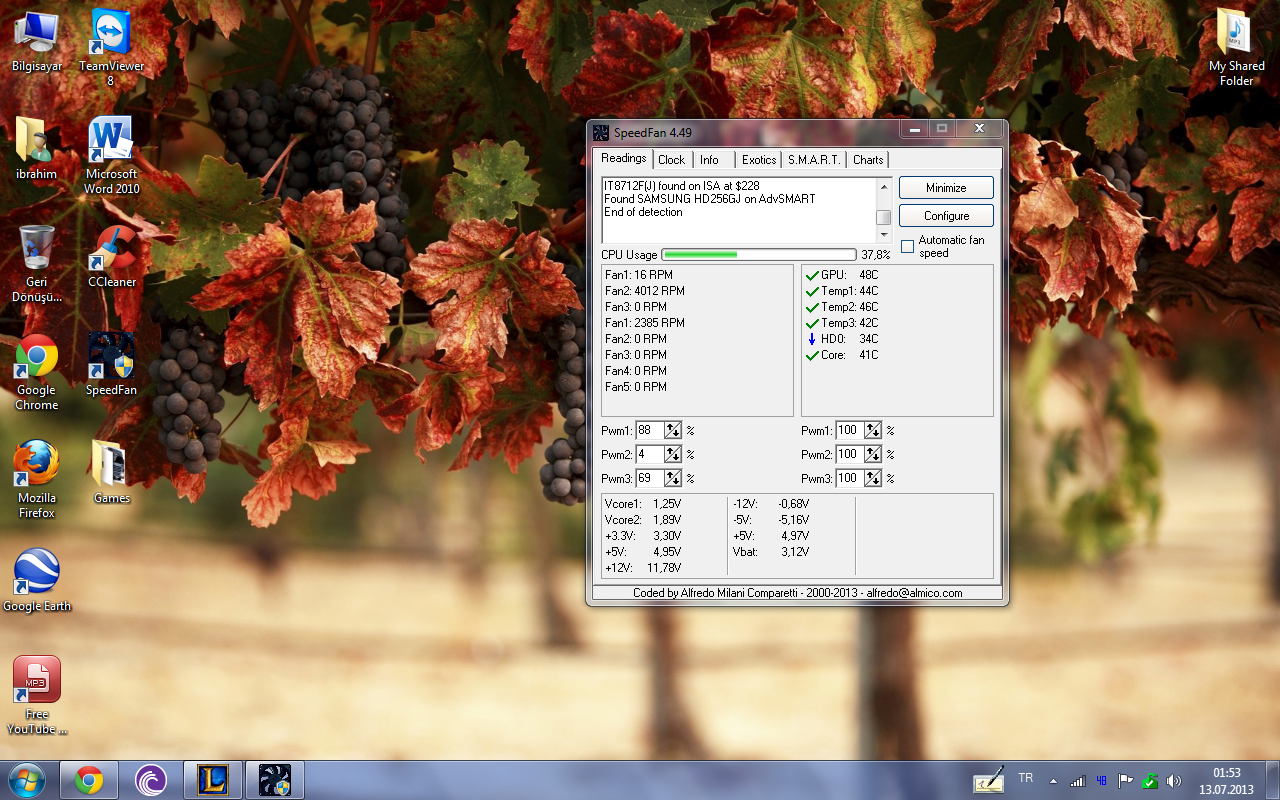Open the S.M.A.R.T. tab
This screenshot has width=1280, height=800.
click(814, 160)
